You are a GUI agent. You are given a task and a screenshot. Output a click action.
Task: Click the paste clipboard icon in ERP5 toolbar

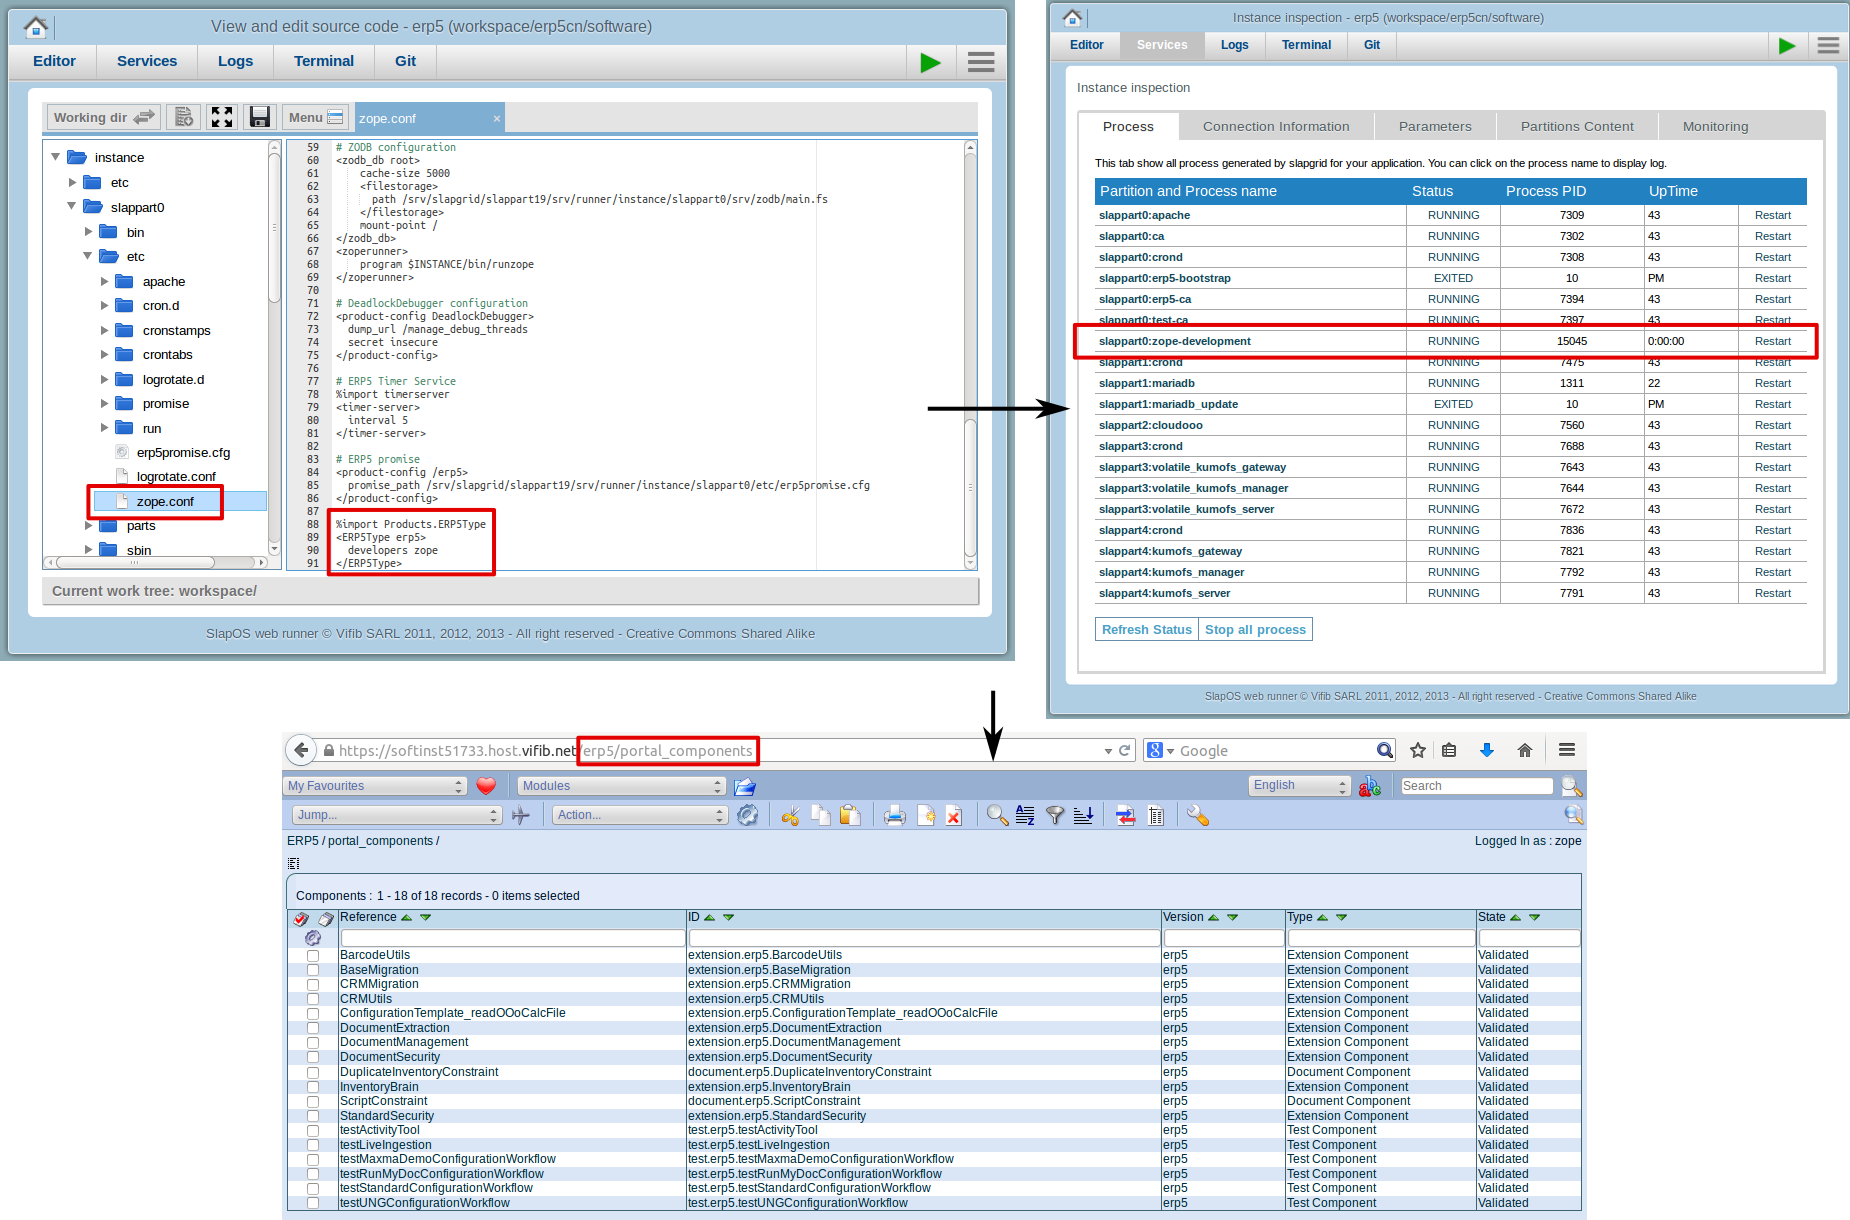(x=850, y=816)
